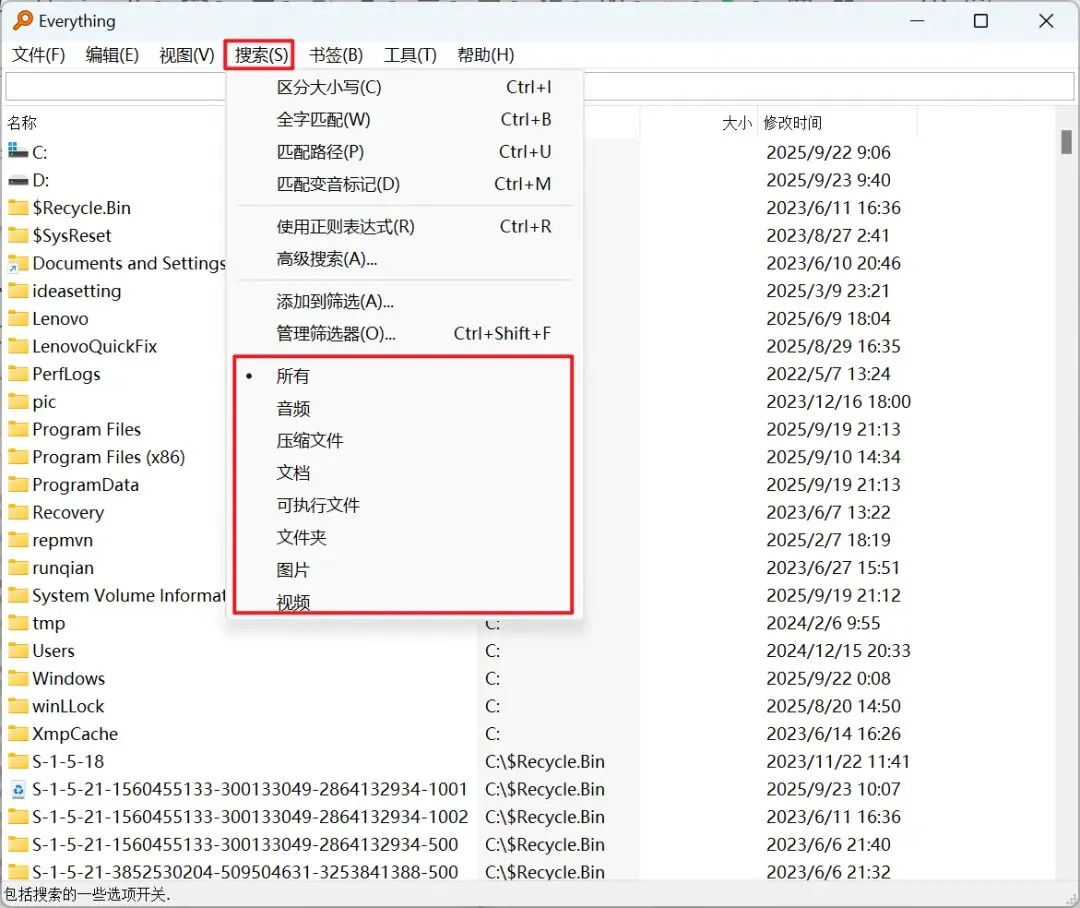Select the runqian folder icon
The width and height of the screenshot is (1080, 908).
(18, 567)
